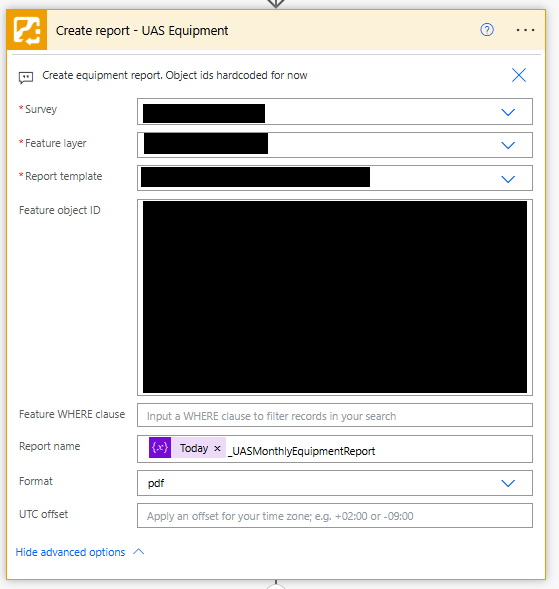
Task: Dismiss the comment with the X icon
Action: coord(519,75)
